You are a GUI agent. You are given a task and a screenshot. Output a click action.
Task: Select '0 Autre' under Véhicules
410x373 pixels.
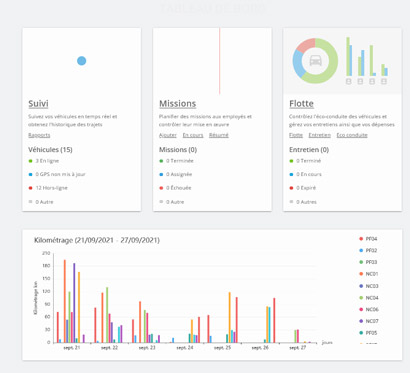click(x=41, y=202)
